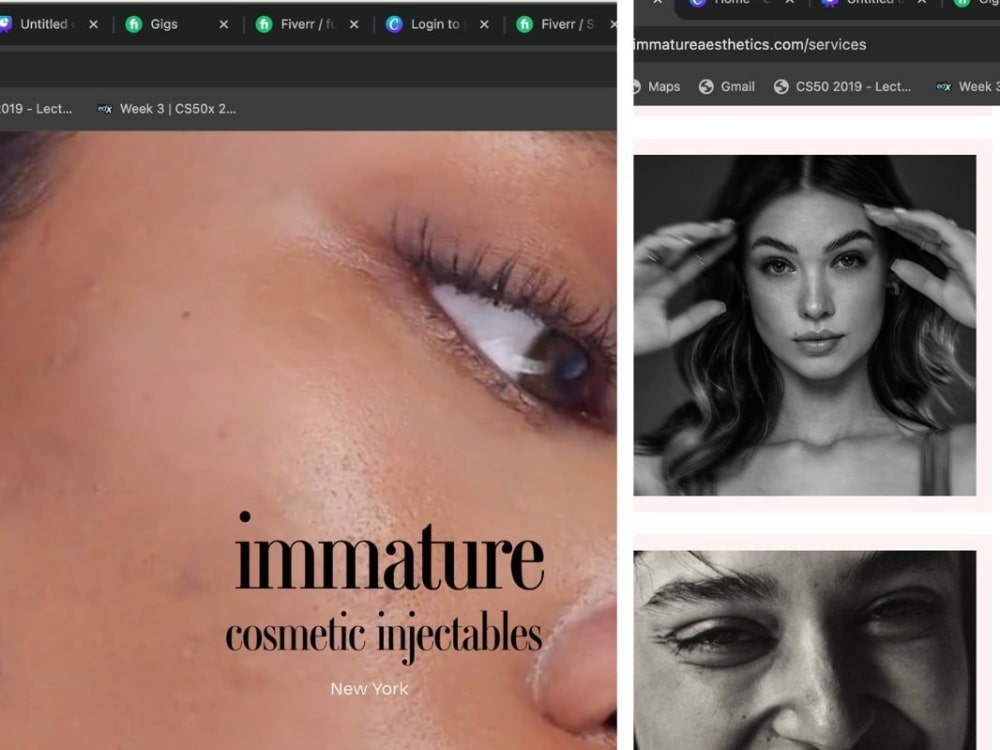1000x750 pixels.
Task: Switch to the Gigs tab in left window
Action: 164,24
